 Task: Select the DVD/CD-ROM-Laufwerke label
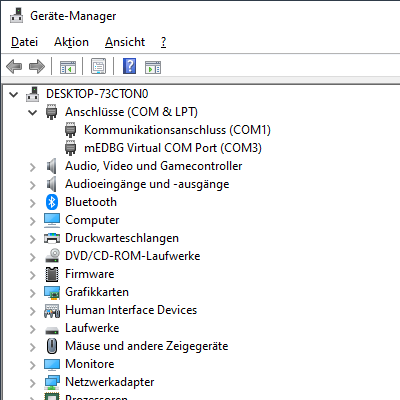coord(133,256)
